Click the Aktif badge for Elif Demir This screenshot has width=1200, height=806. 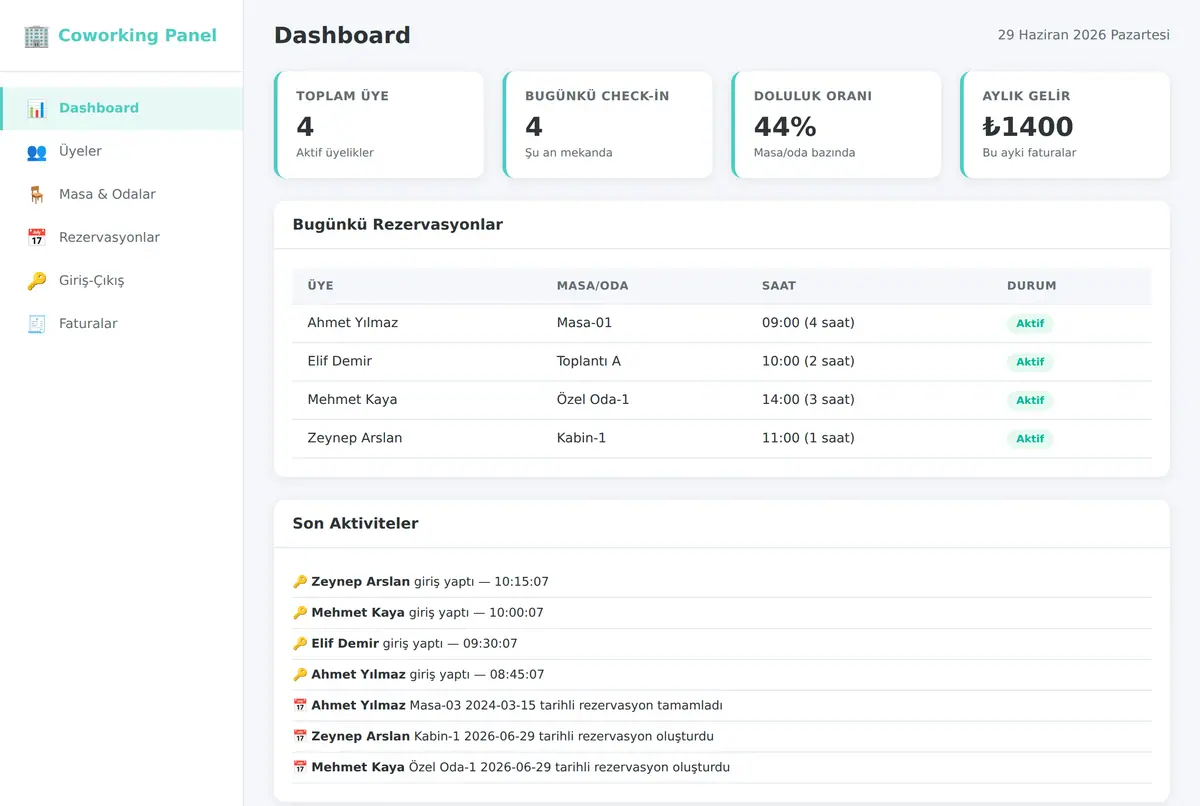1030,362
